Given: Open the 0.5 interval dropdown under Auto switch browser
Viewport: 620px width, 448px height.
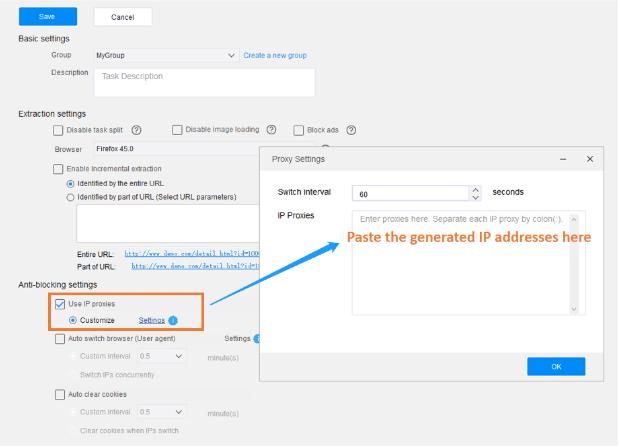Looking at the screenshot, I should (162, 356).
